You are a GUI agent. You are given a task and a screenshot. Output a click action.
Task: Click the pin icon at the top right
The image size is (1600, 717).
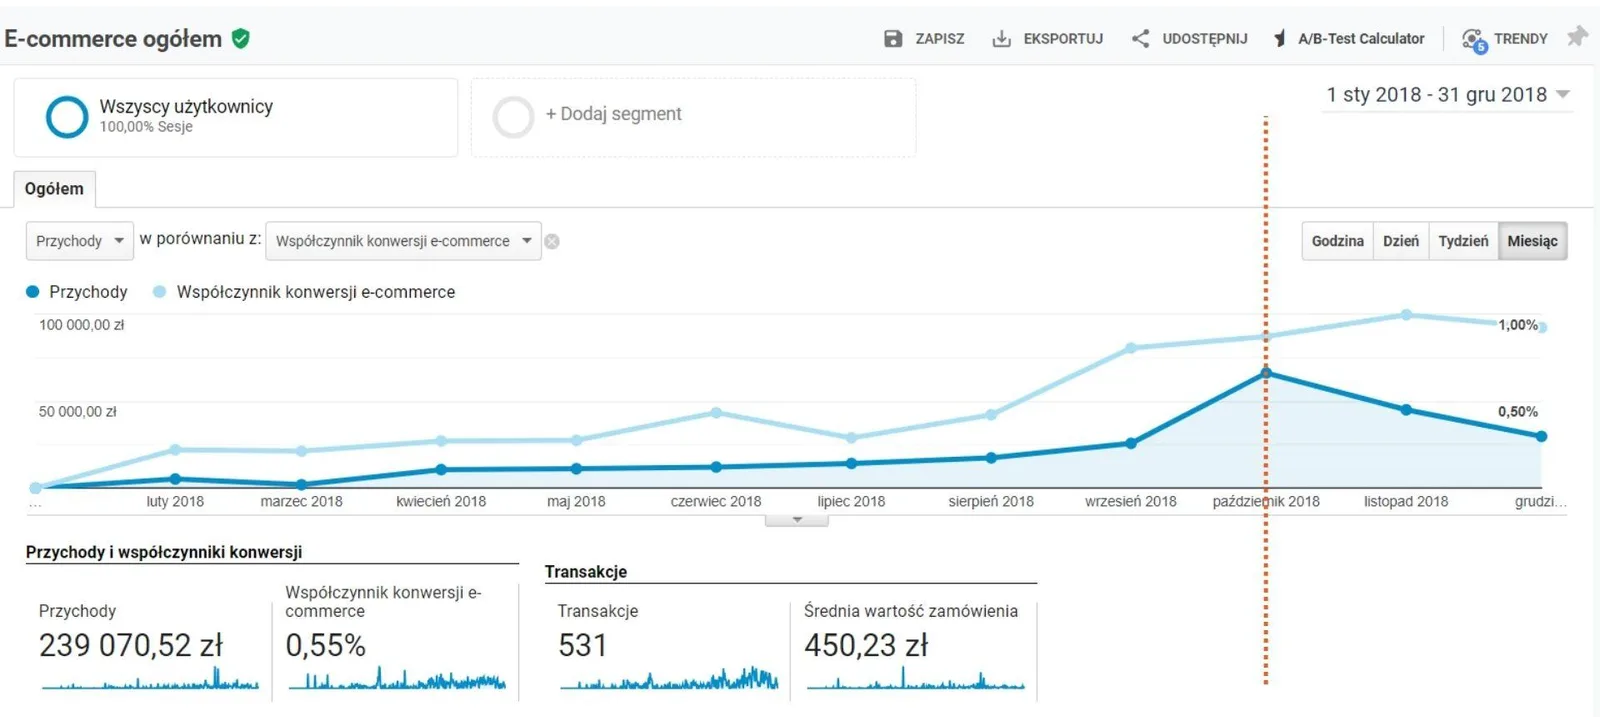1577,37
